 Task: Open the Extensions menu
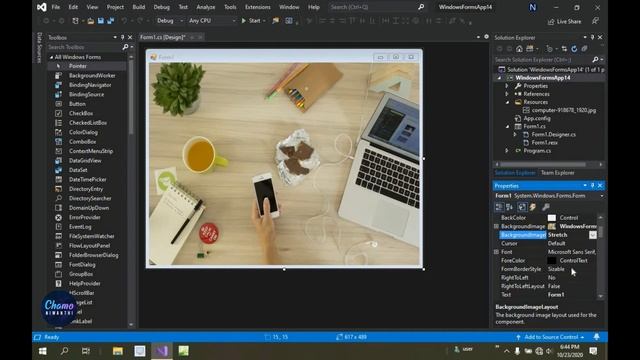pyautogui.click(x=258, y=7)
